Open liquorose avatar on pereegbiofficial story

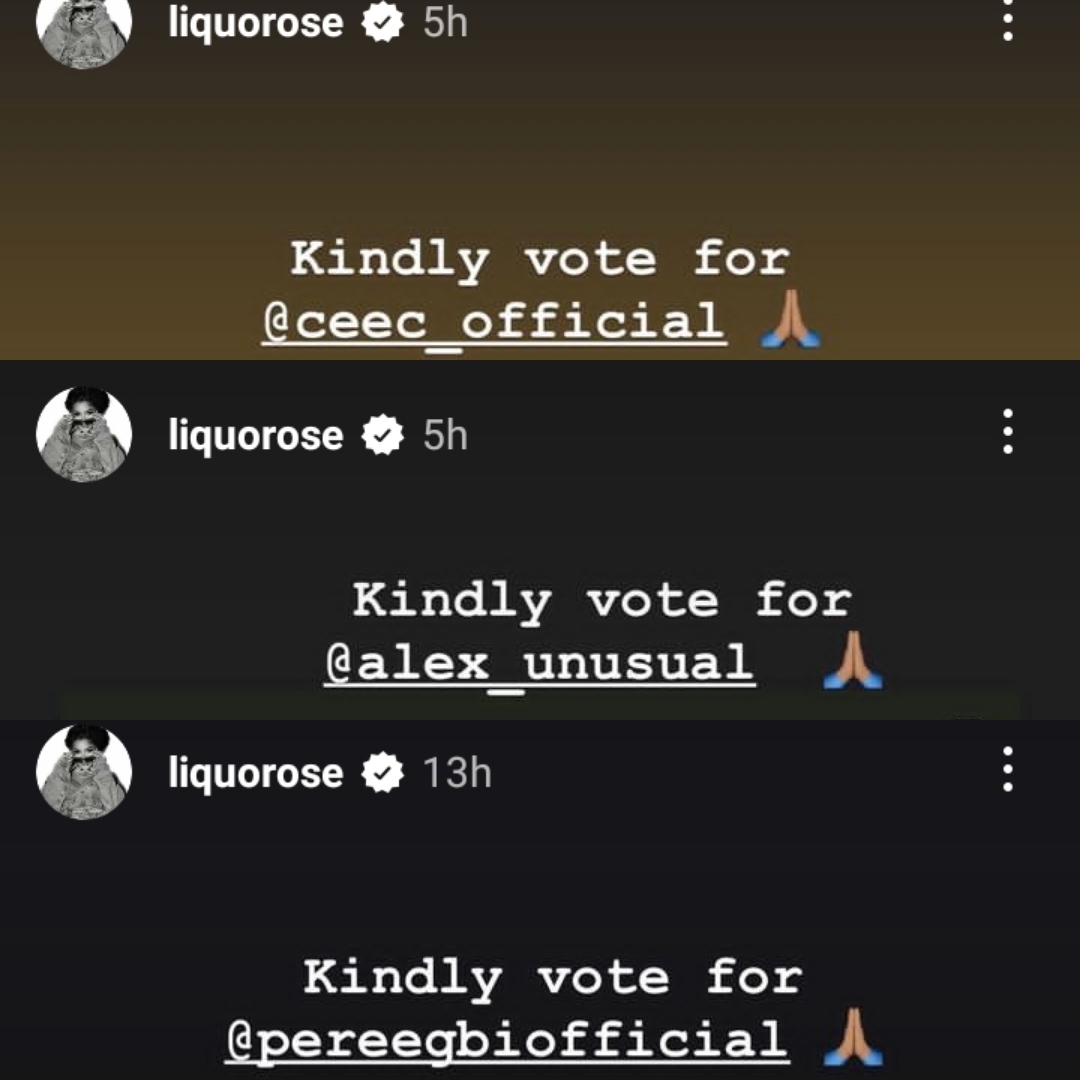point(84,771)
